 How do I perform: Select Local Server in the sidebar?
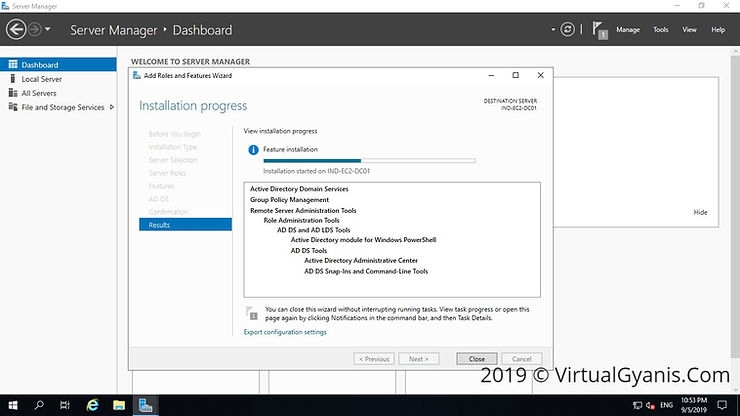pos(41,79)
